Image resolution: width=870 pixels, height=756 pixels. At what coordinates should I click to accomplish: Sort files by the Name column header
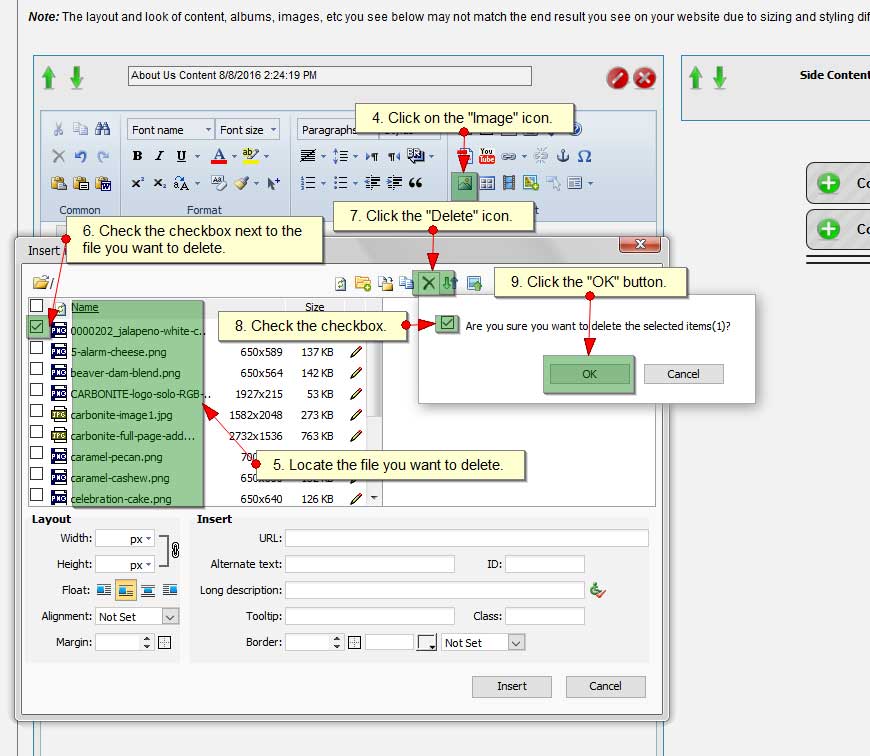point(85,307)
